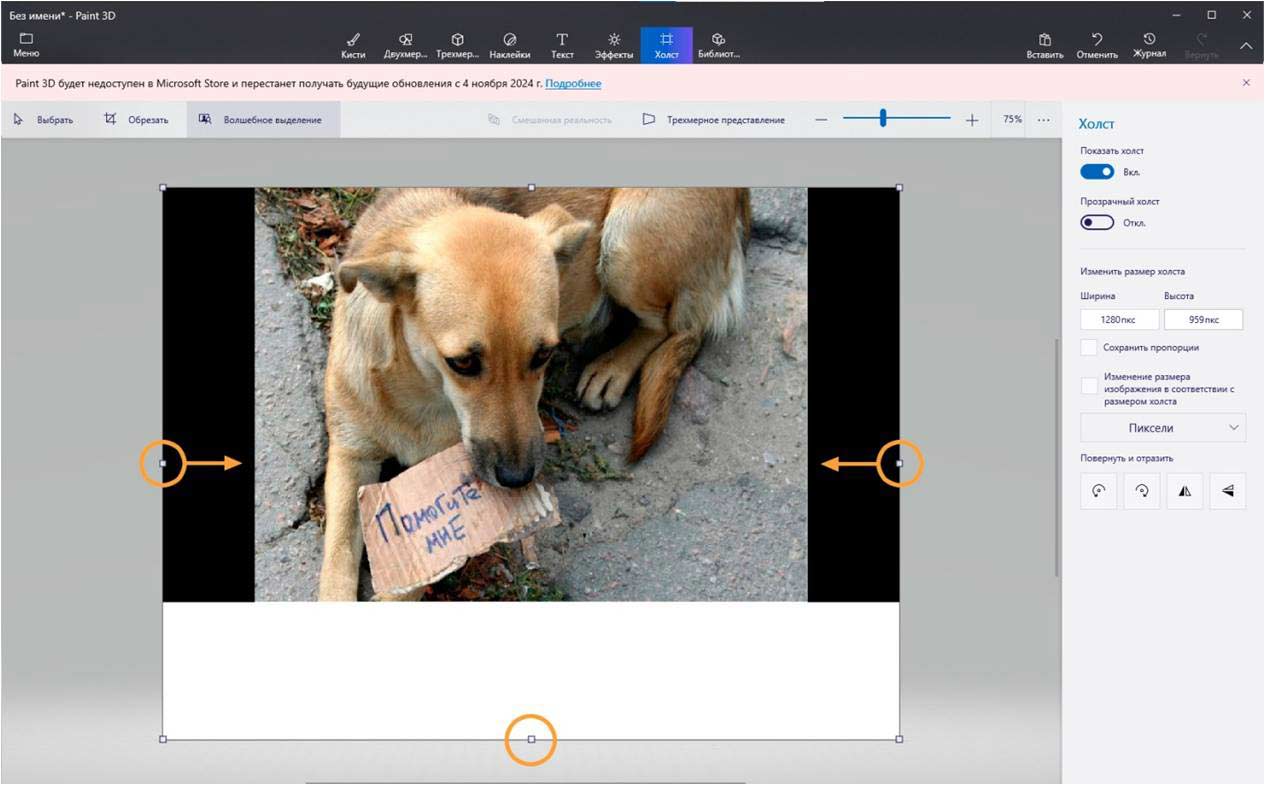Open the Двухмерные фигуры (2D shapes) tool
Viewport: 1265px width, 785px height.
(x=405, y=45)
